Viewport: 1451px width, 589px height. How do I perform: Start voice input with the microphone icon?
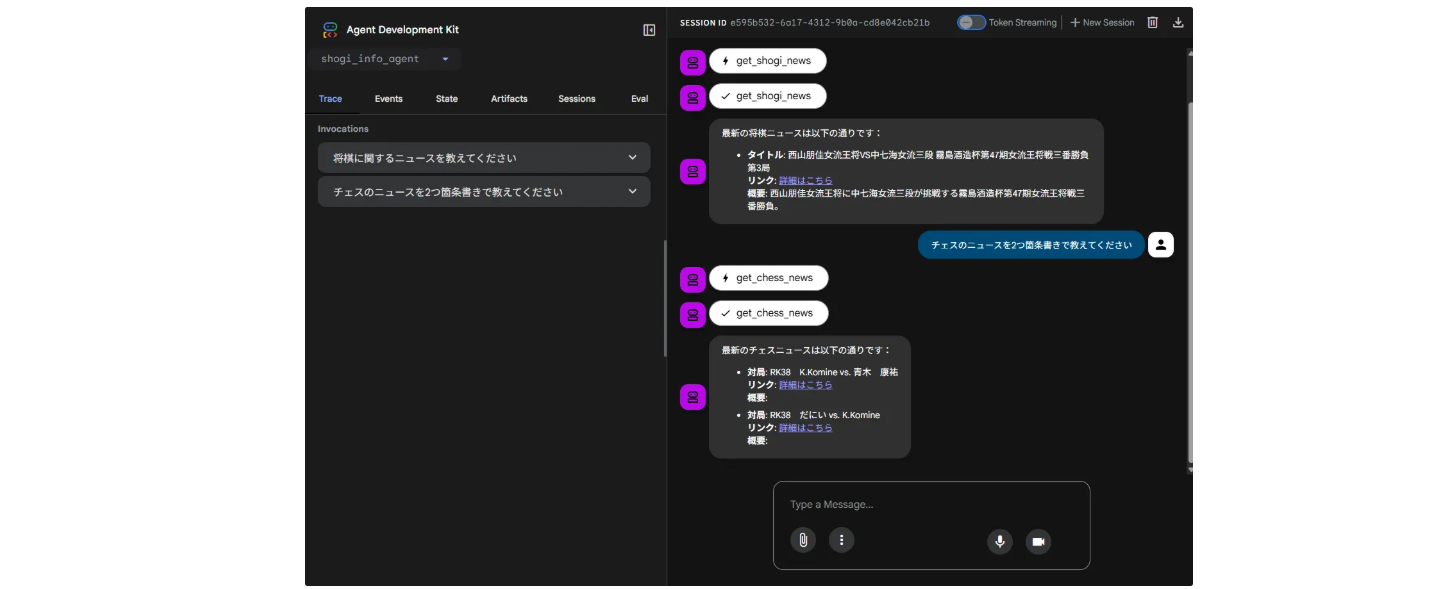pos(999,542)
